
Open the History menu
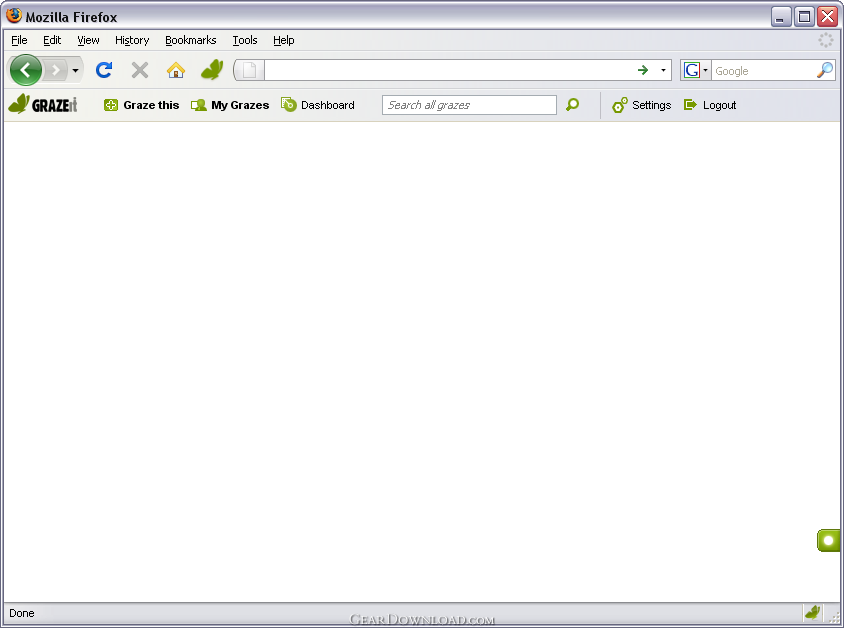(x=132, y=40)
